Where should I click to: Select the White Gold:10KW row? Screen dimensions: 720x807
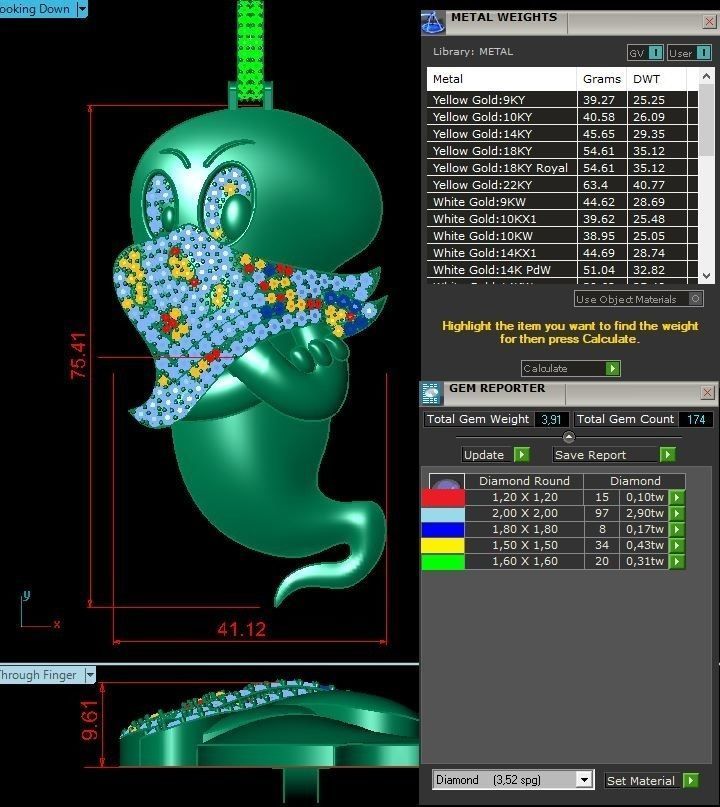pyautogui.click(x=562, y=236)
